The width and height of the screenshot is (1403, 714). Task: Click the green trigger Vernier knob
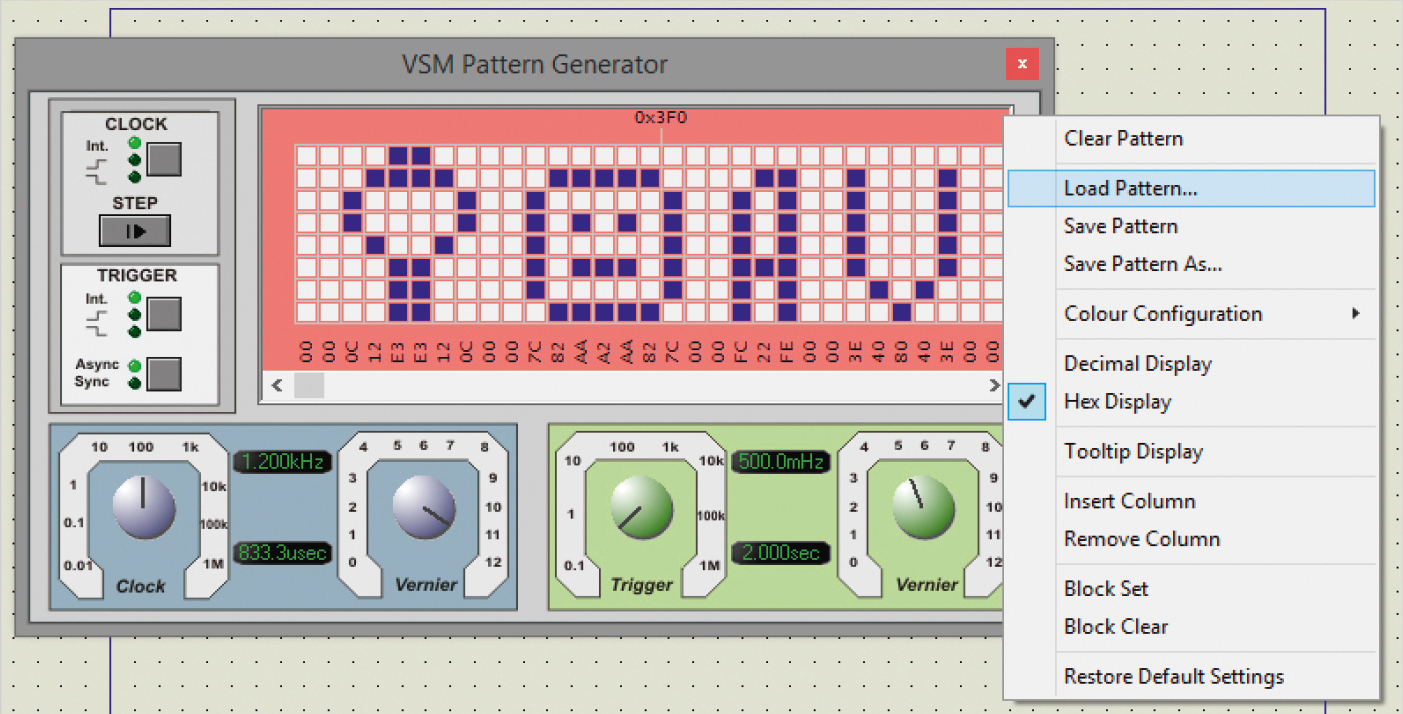tap(922, 506)
